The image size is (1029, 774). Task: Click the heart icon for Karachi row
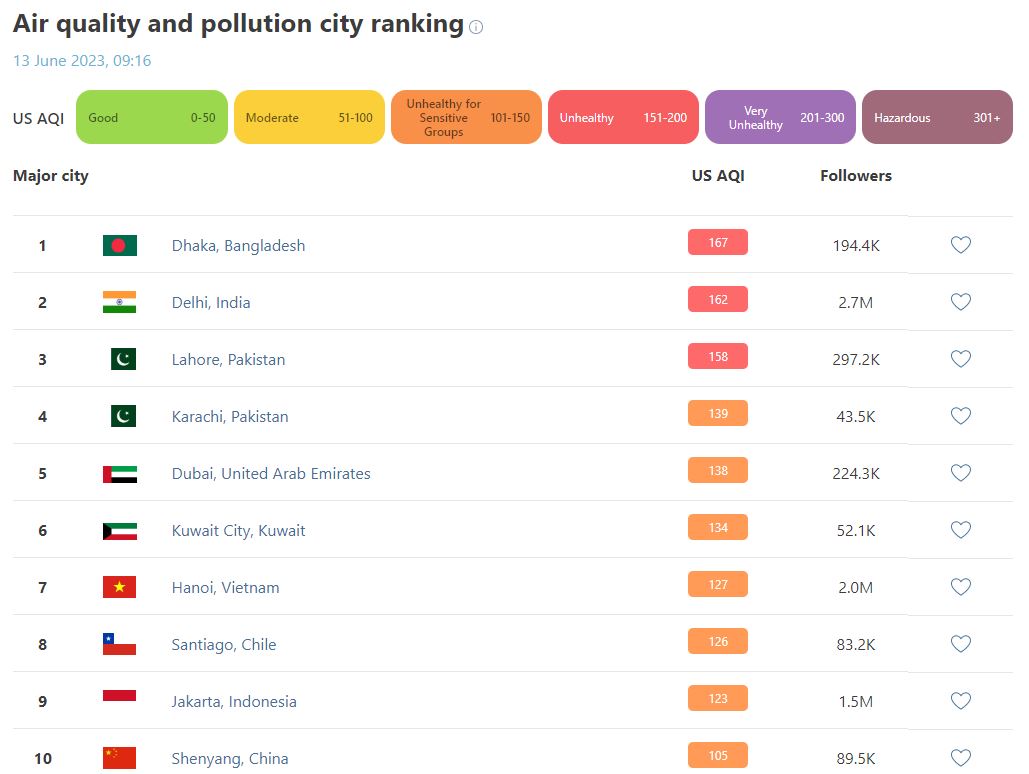960,416
